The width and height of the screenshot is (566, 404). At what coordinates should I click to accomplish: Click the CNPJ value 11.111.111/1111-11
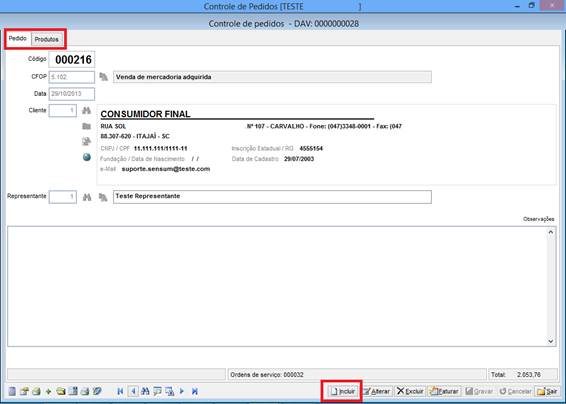coord(160,148)
